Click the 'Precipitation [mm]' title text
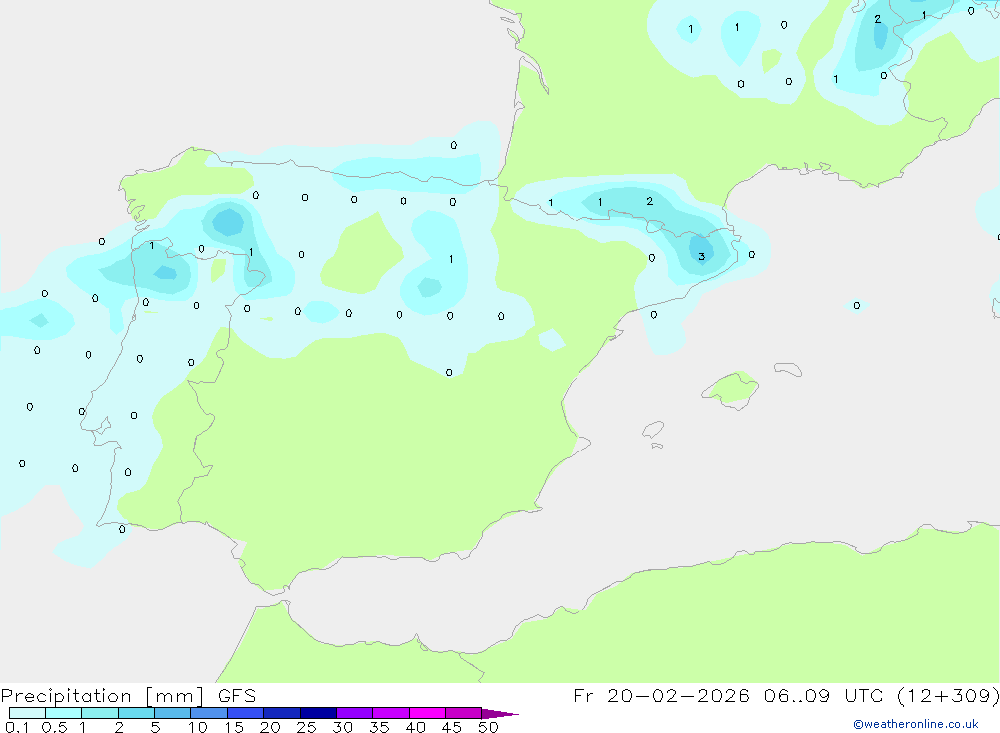This screenshot has width=1000, height=733. 102,696
